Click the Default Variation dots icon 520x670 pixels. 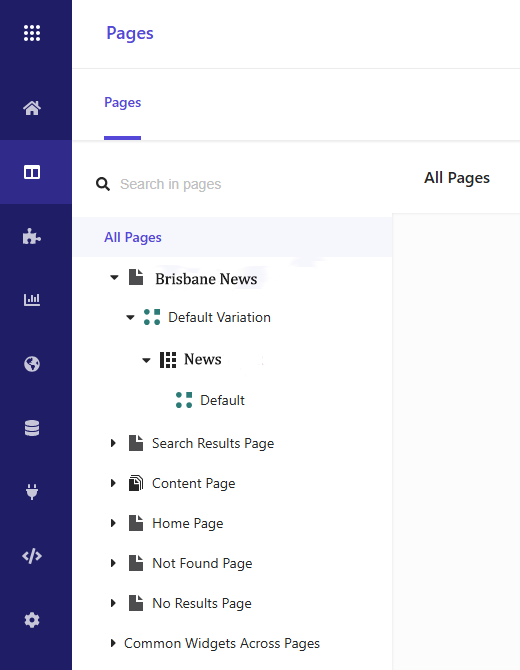coord(152,317)
